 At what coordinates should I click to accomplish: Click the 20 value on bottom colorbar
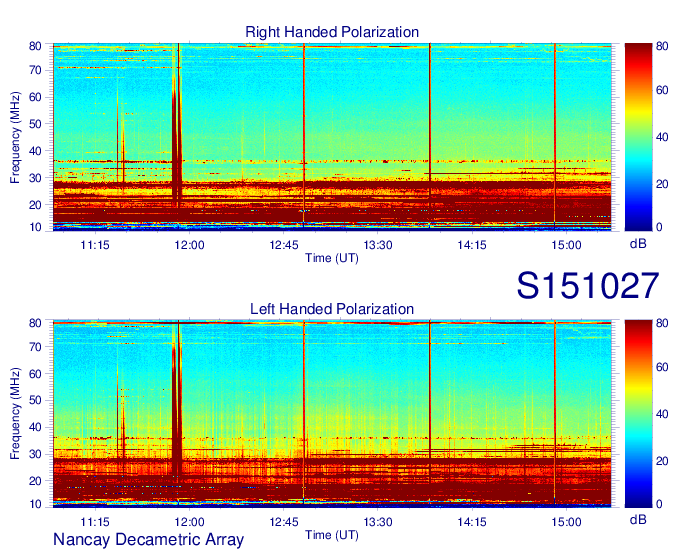click(x=662, y=461)
